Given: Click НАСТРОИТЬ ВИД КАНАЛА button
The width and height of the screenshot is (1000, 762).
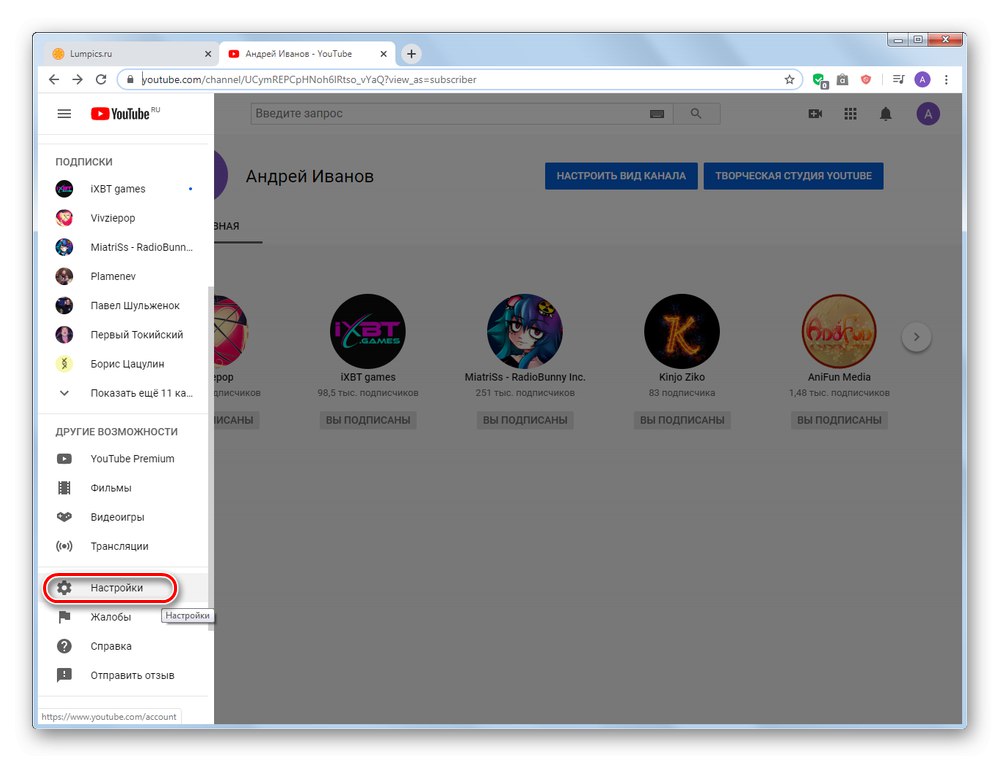Looking at the screenshot, I should click(621, 176).
